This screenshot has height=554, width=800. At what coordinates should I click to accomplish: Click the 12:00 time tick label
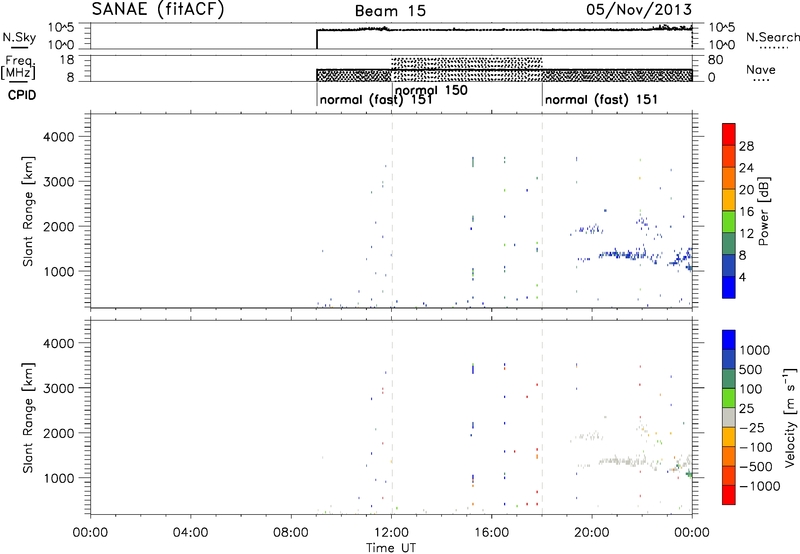pyautogui.click(x=391, y=533)
